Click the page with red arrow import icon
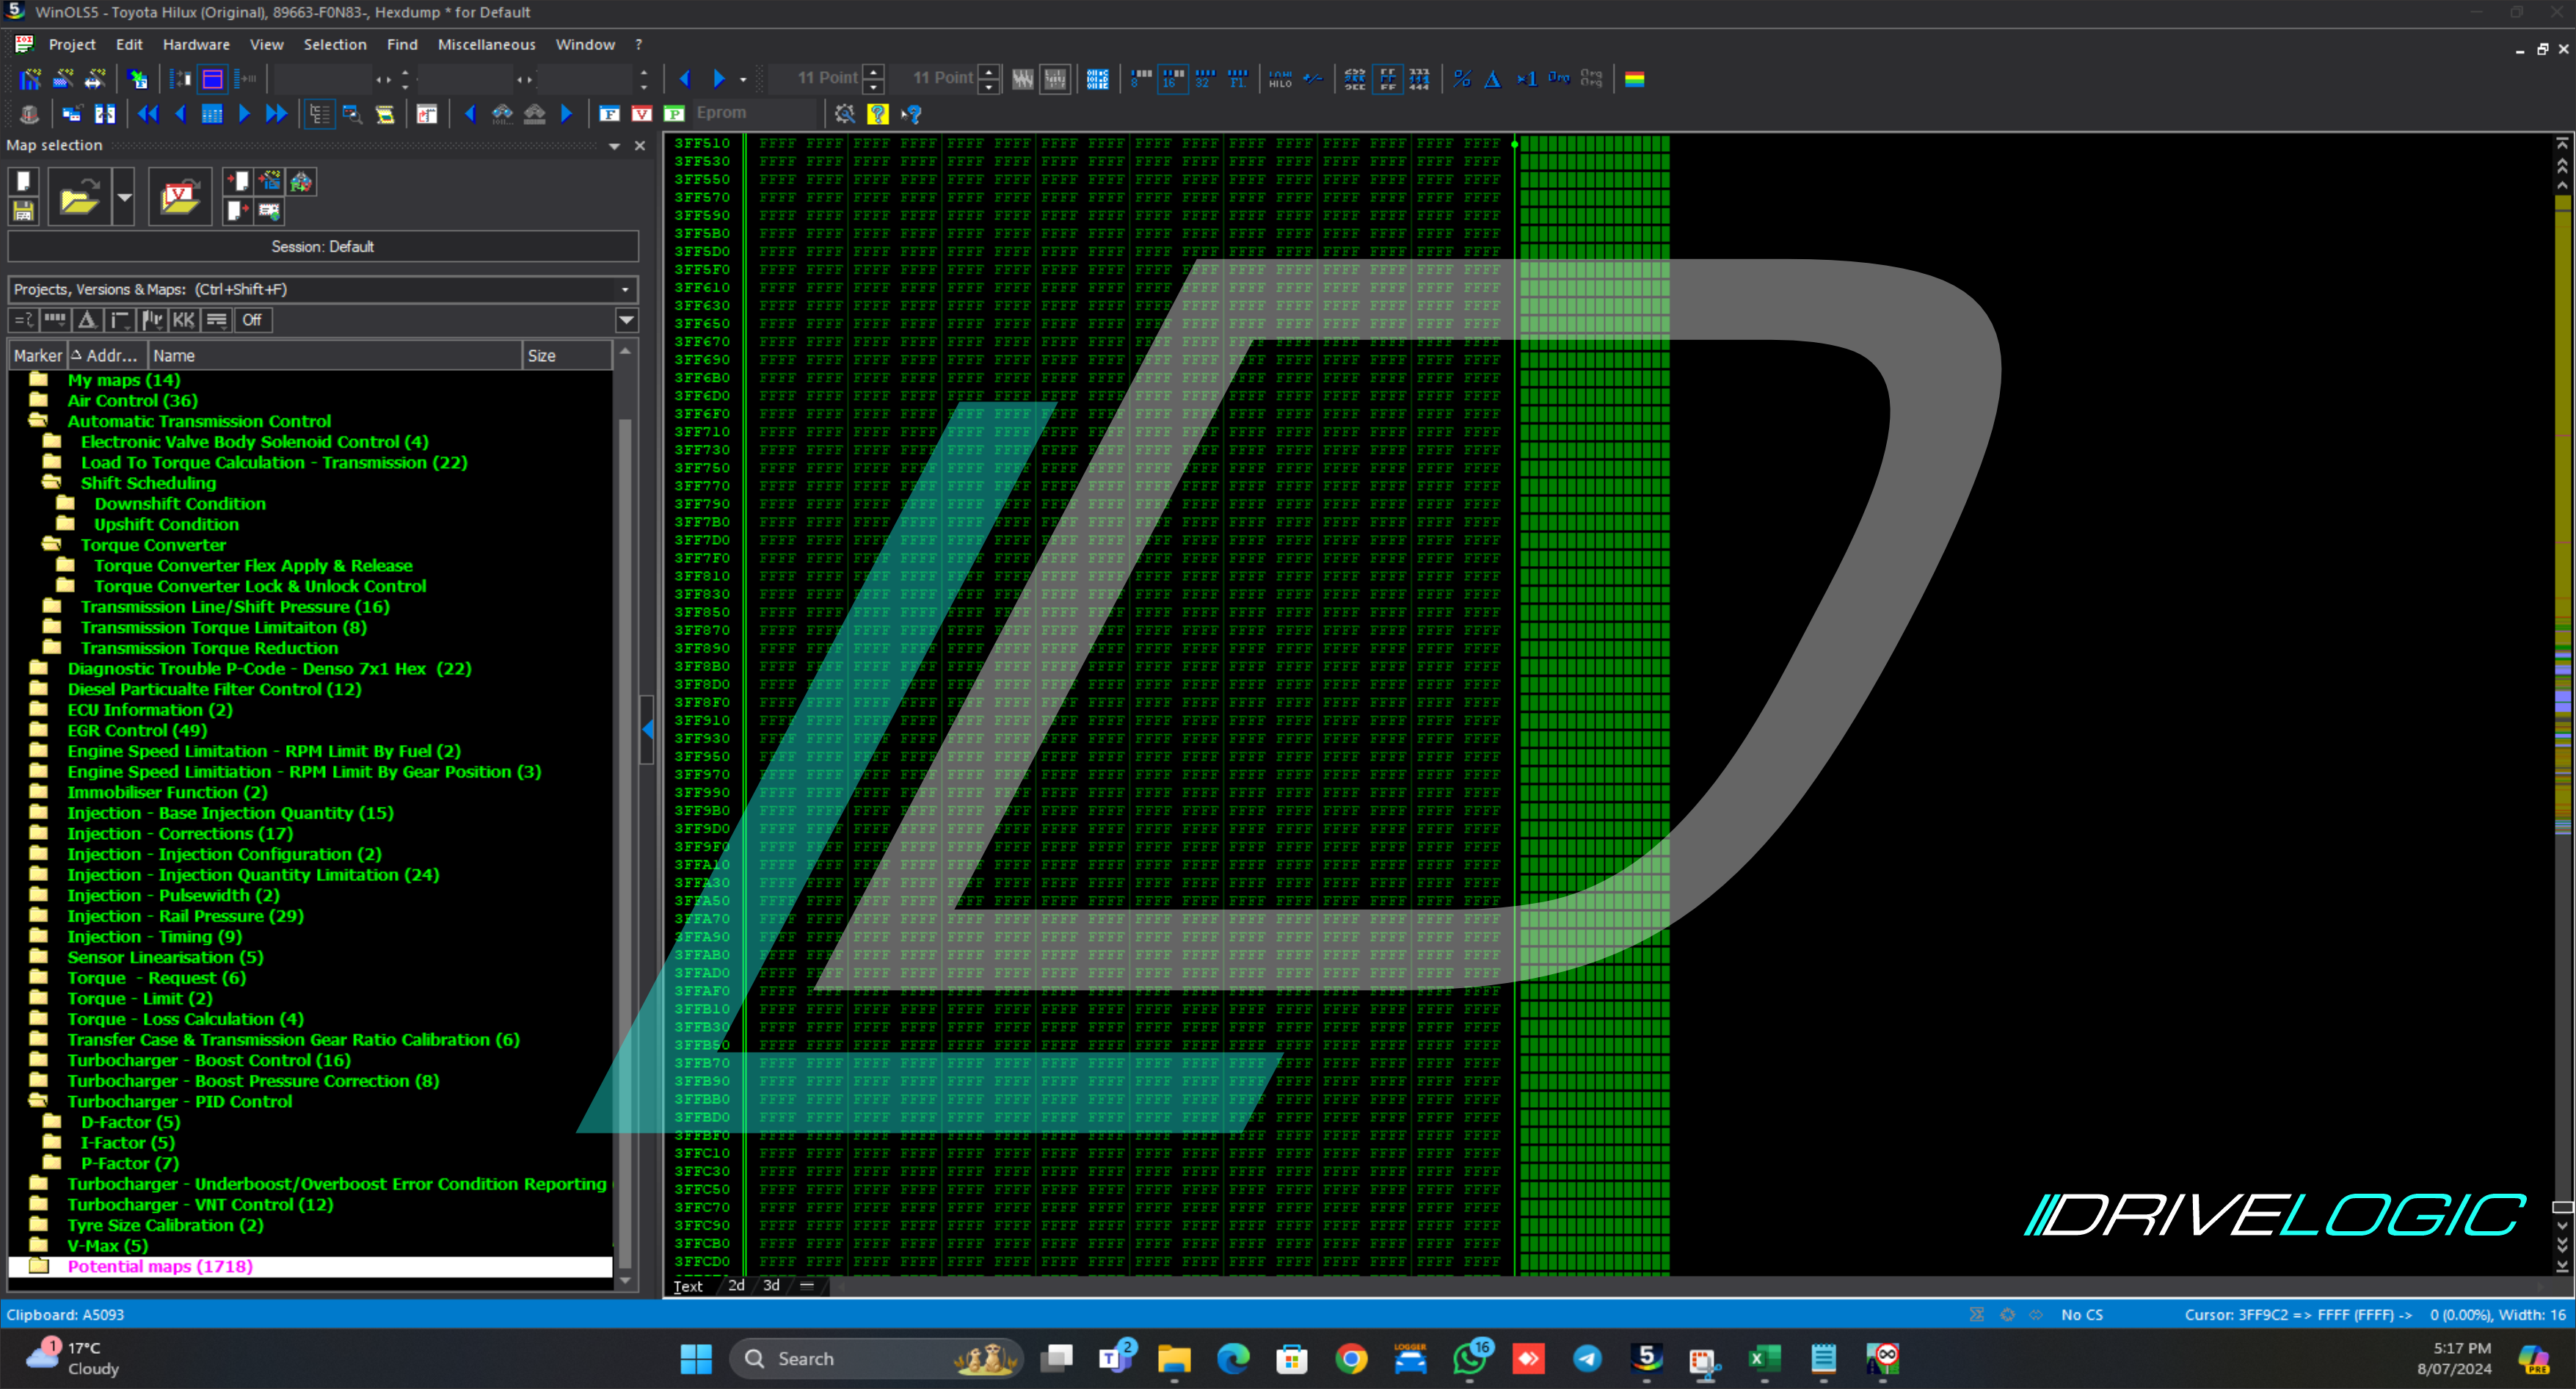Screen dimensions: 2576x1389 (238, 182)
